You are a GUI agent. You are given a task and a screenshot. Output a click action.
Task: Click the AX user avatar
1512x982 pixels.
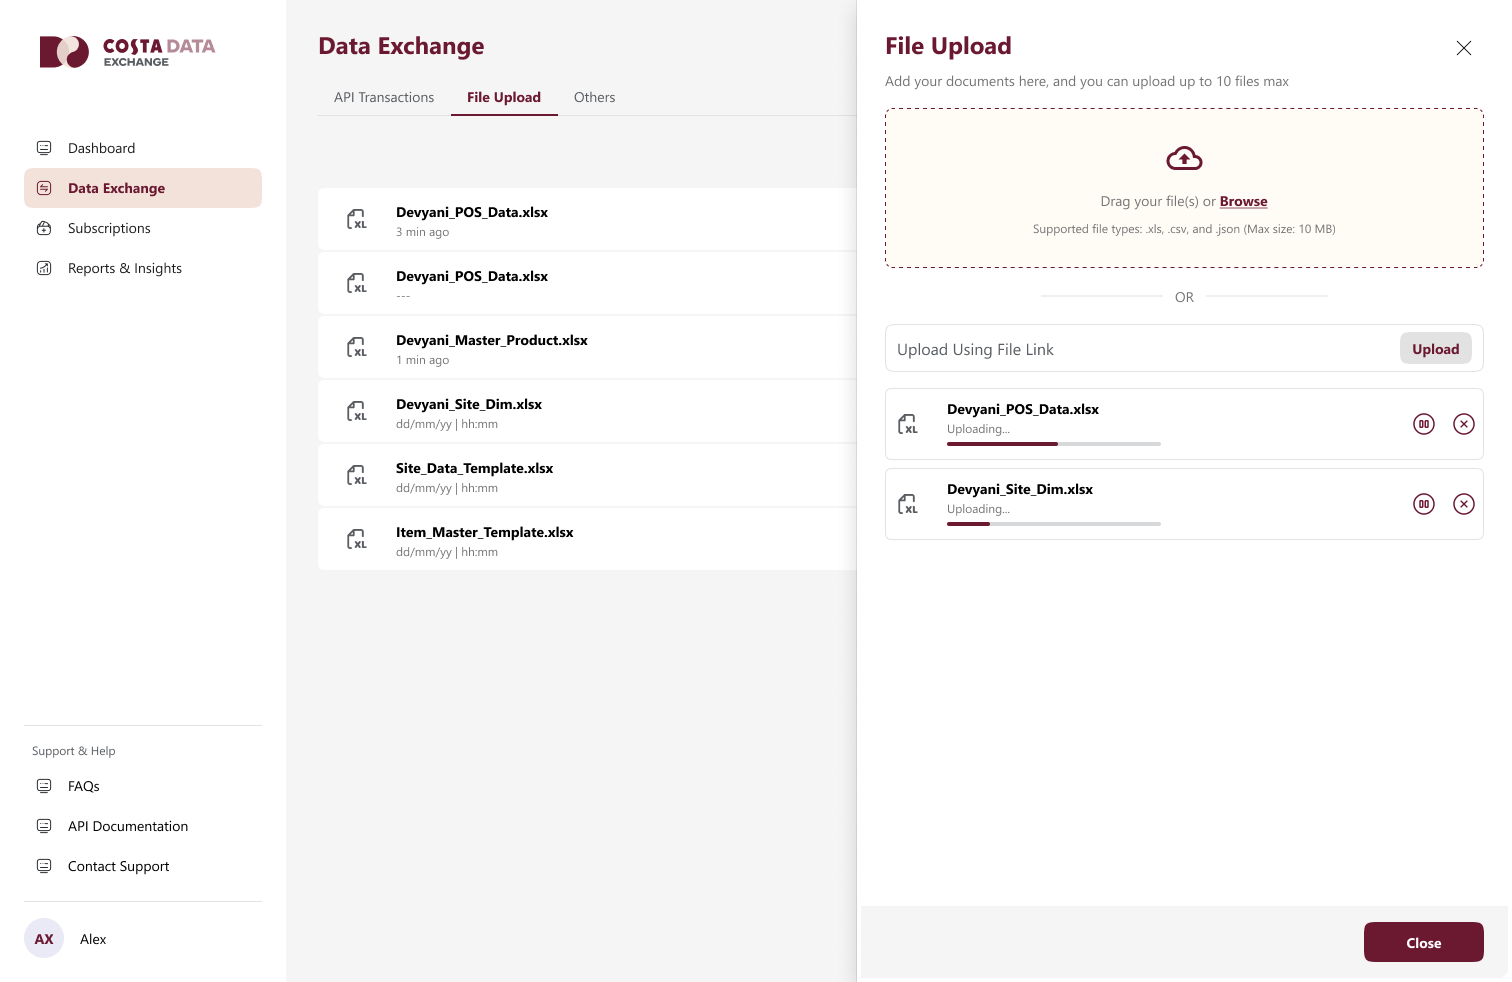tap(44, 939)
